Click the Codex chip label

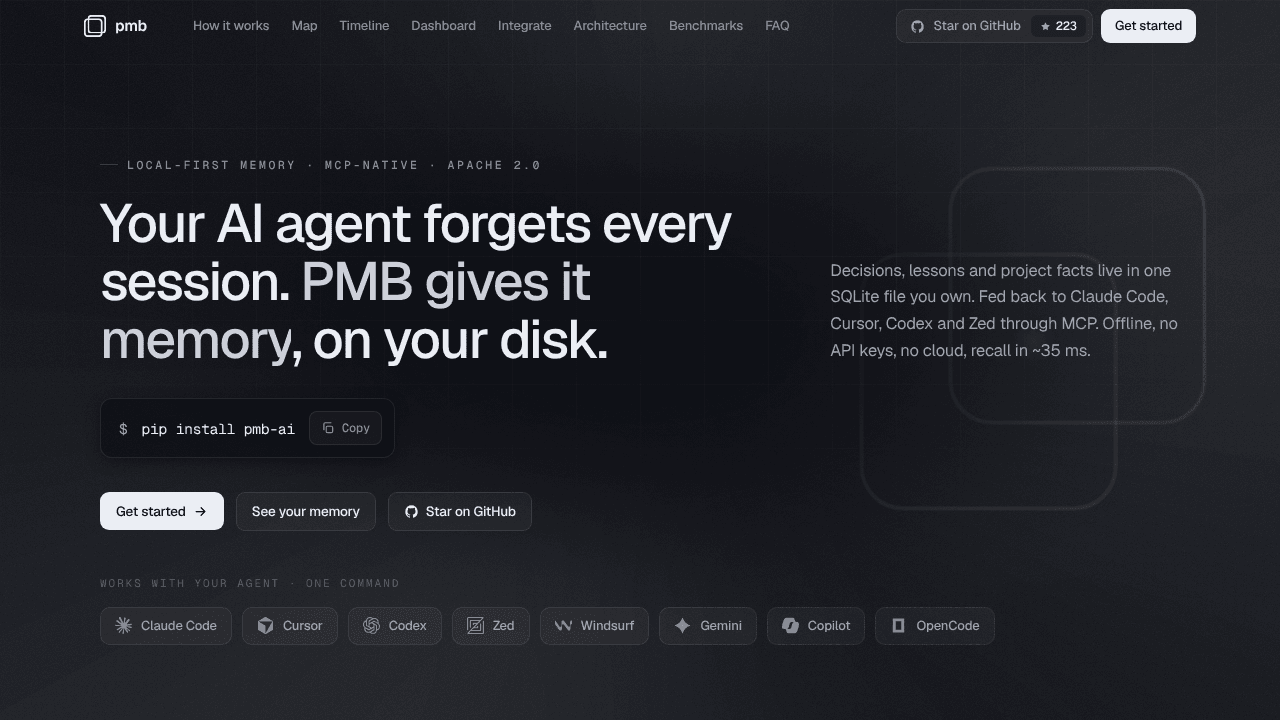[x=408, y=626]
